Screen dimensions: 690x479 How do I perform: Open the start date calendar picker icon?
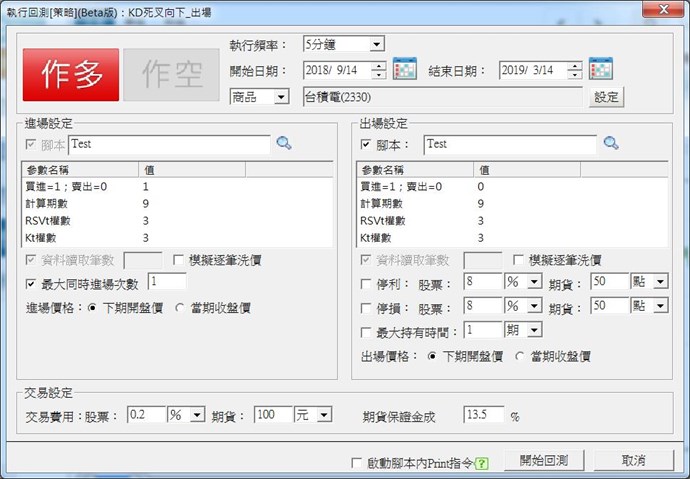(404, 68)
